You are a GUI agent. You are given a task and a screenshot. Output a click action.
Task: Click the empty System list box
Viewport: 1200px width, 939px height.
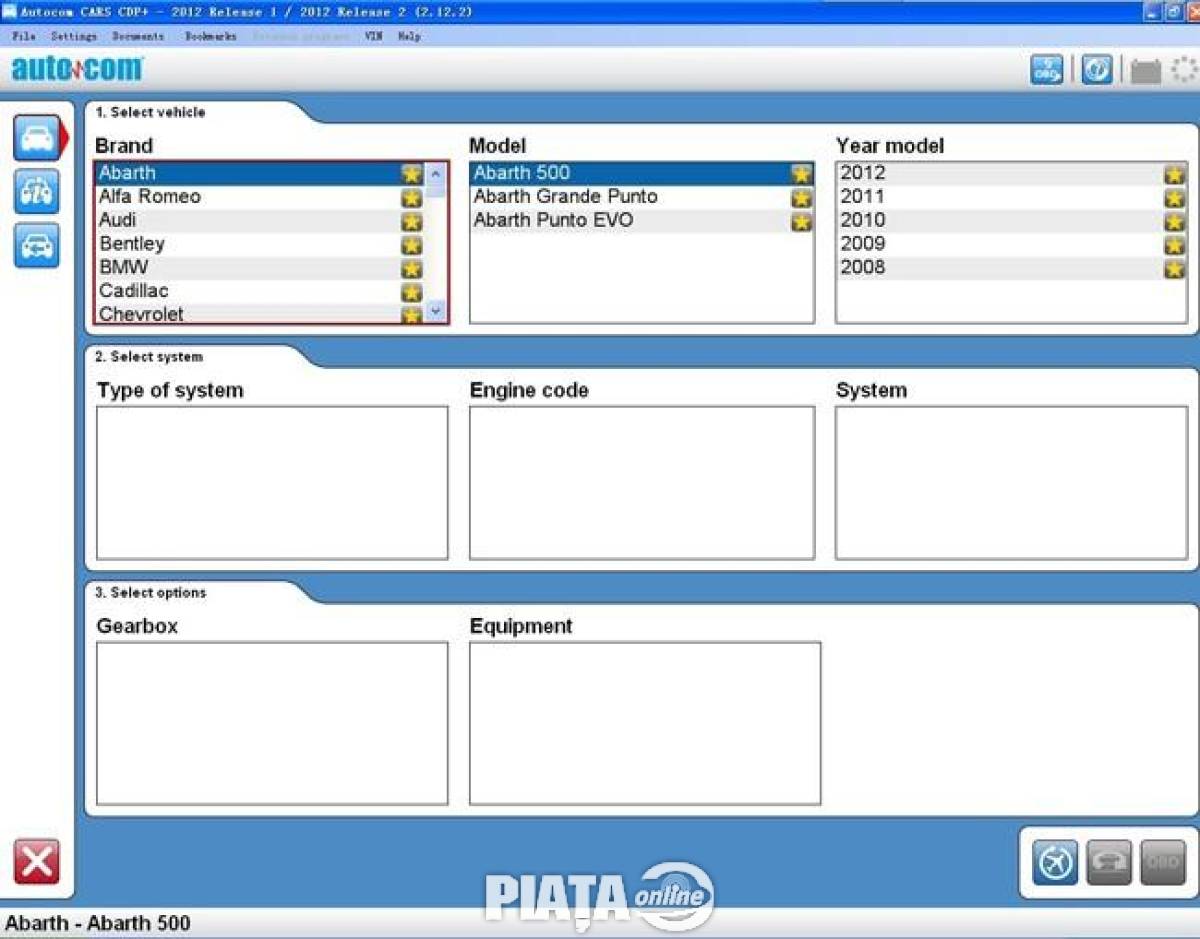[1011, 483]
